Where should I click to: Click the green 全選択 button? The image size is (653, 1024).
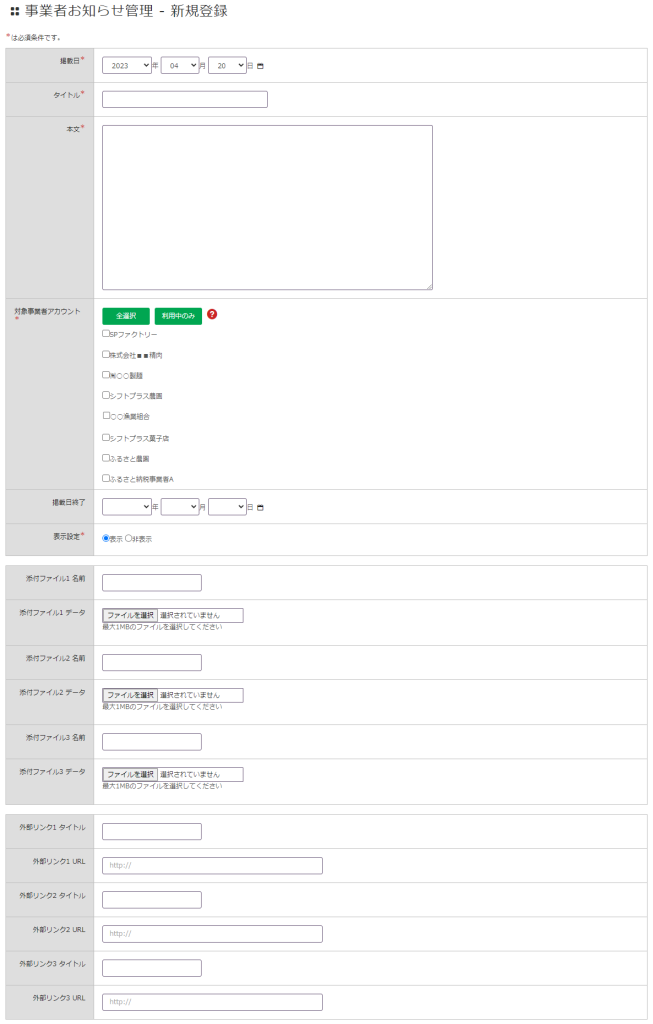[125, 316]
